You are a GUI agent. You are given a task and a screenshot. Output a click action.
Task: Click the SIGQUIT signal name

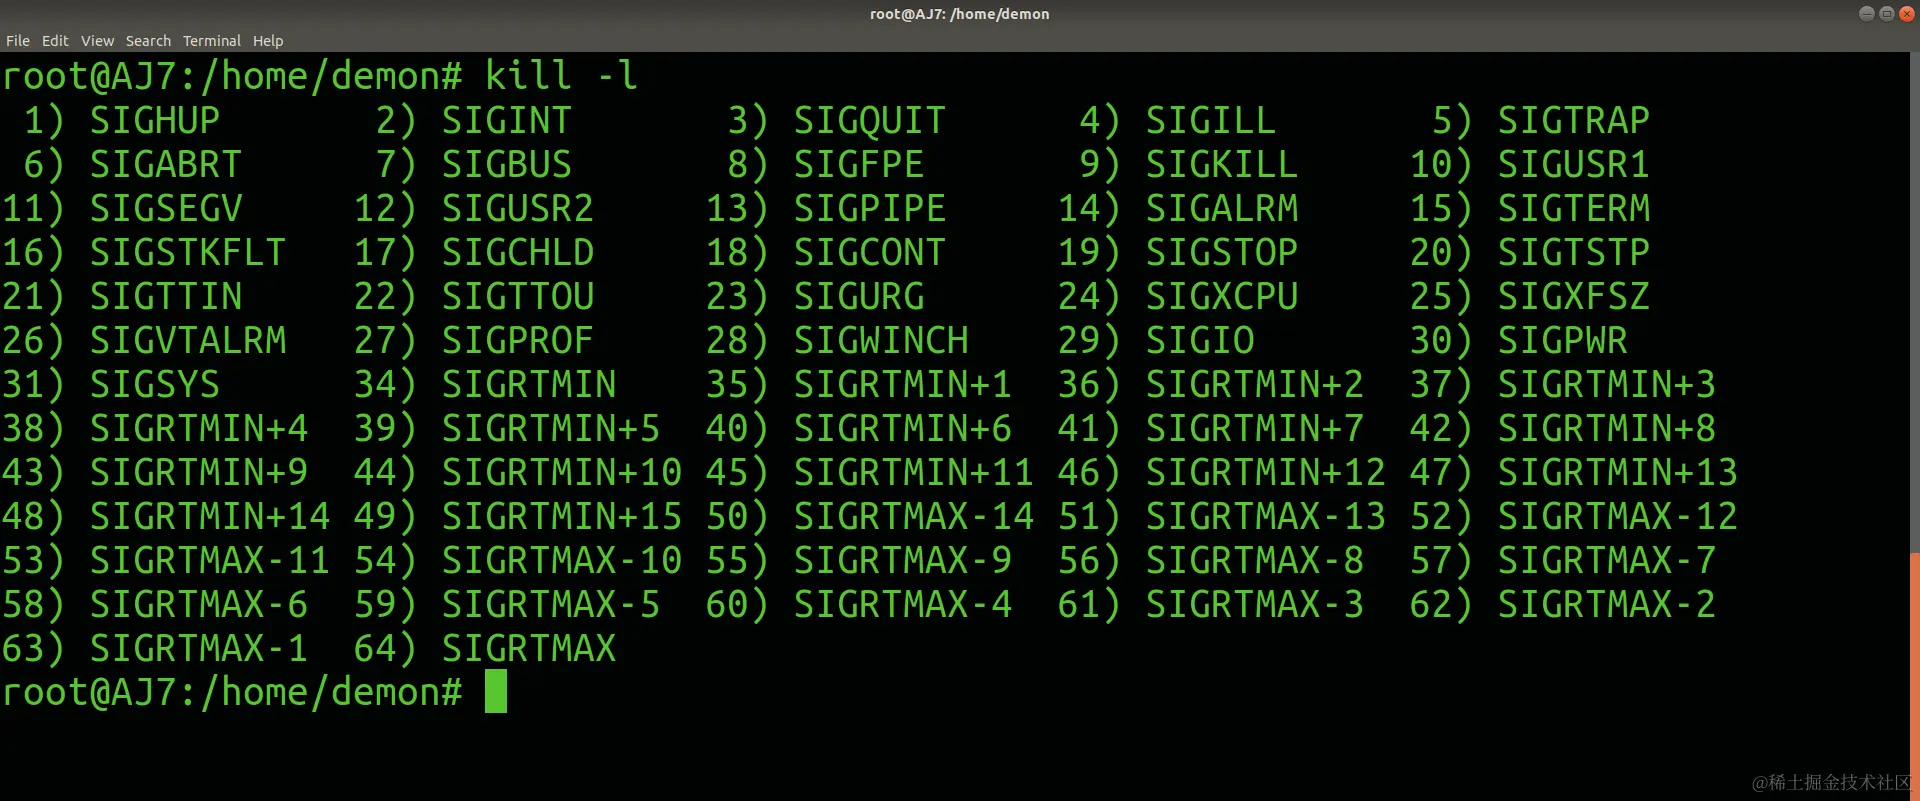tap(869, 120)
